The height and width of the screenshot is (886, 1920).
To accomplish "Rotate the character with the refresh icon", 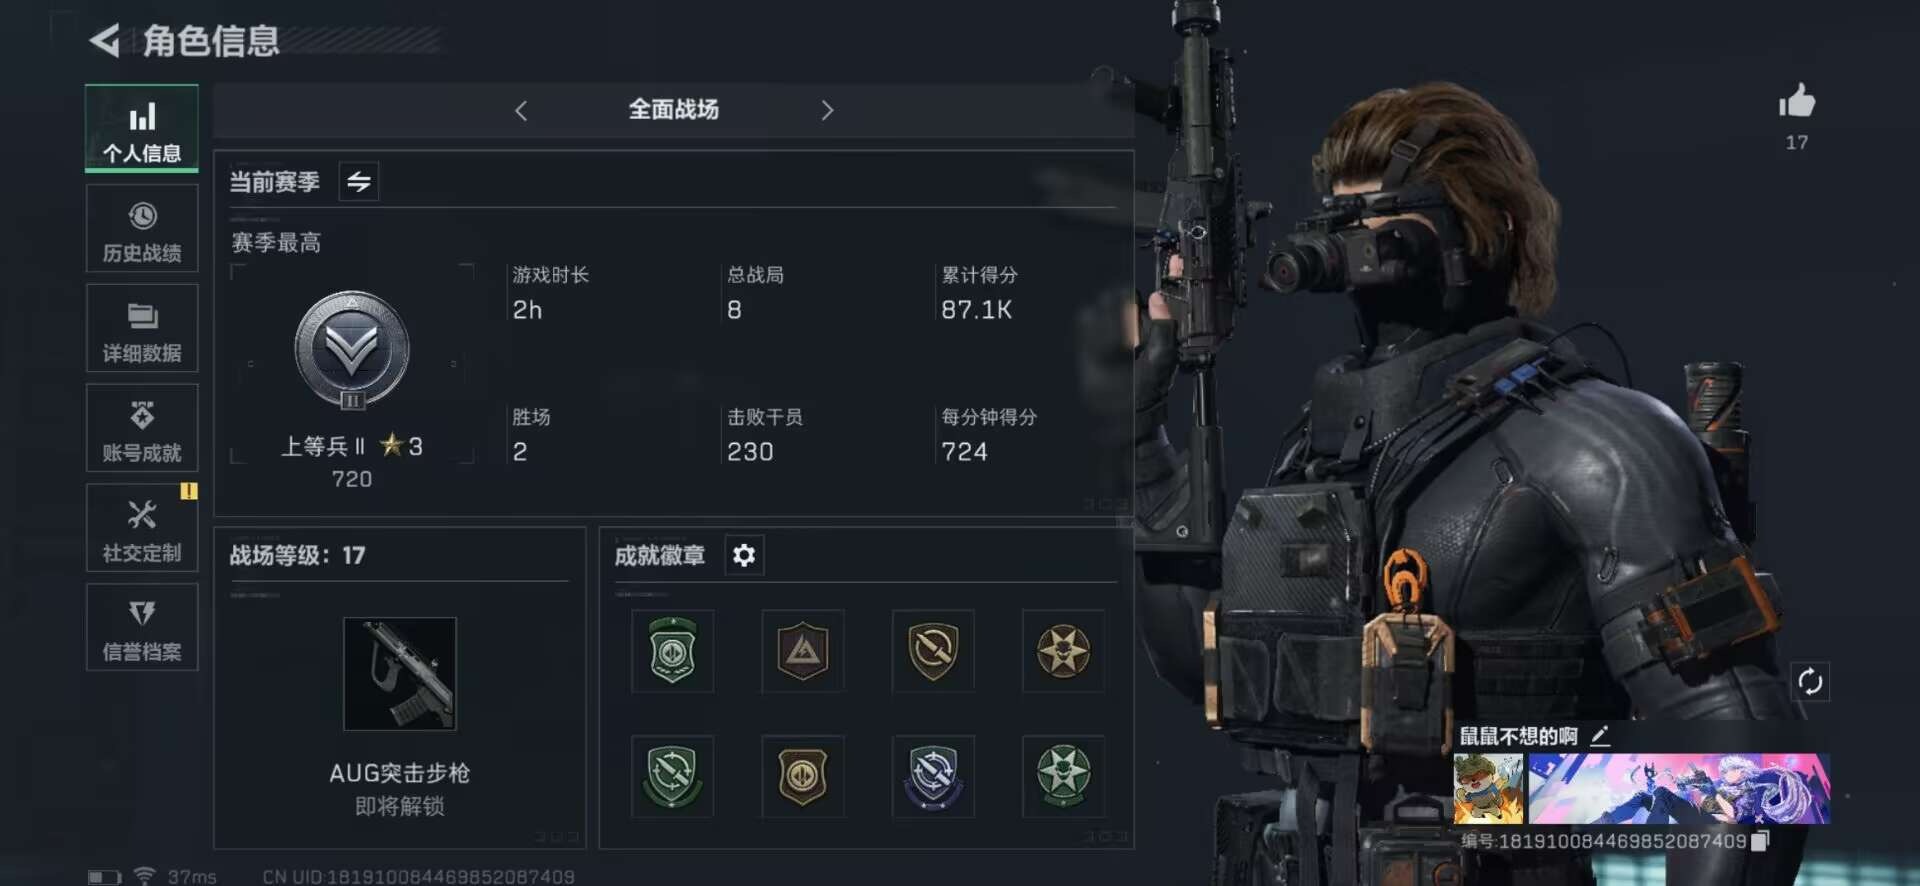I will click(1810, 682).
